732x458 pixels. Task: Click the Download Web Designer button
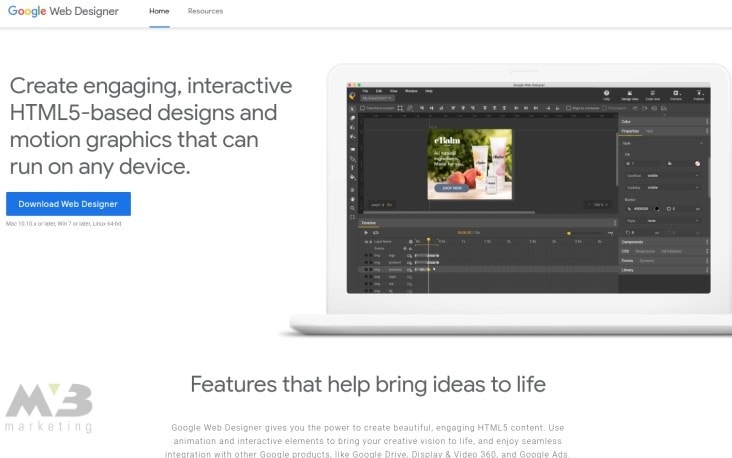pyautogui.click(x=68, y=204)
